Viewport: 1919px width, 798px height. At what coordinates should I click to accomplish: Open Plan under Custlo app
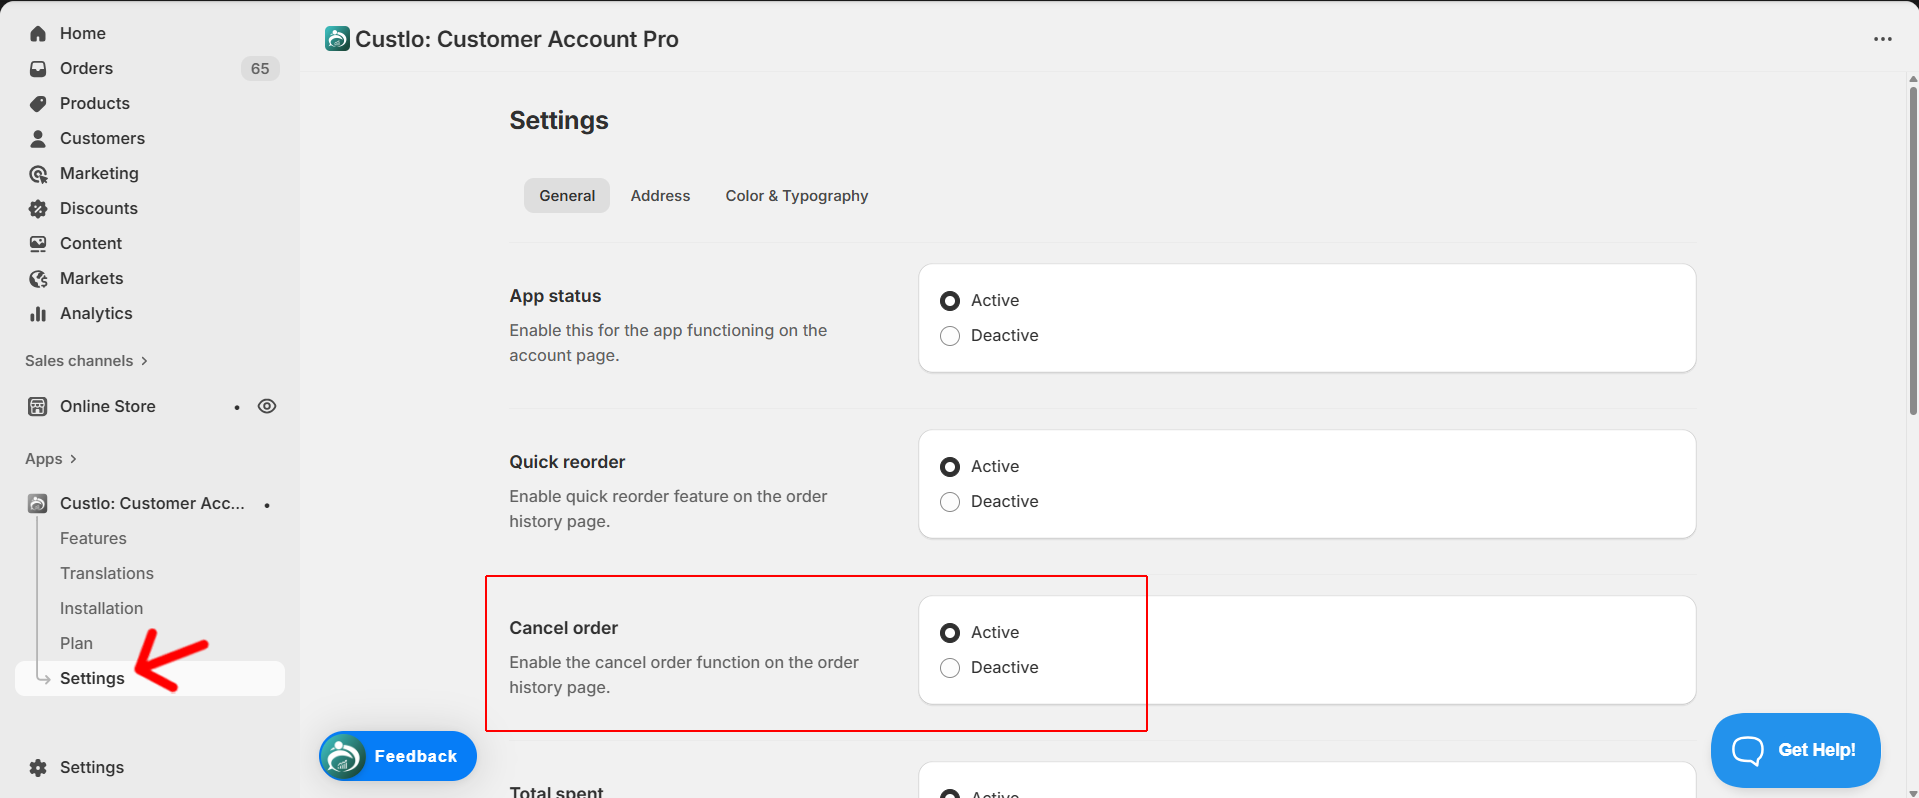[76, 644]
